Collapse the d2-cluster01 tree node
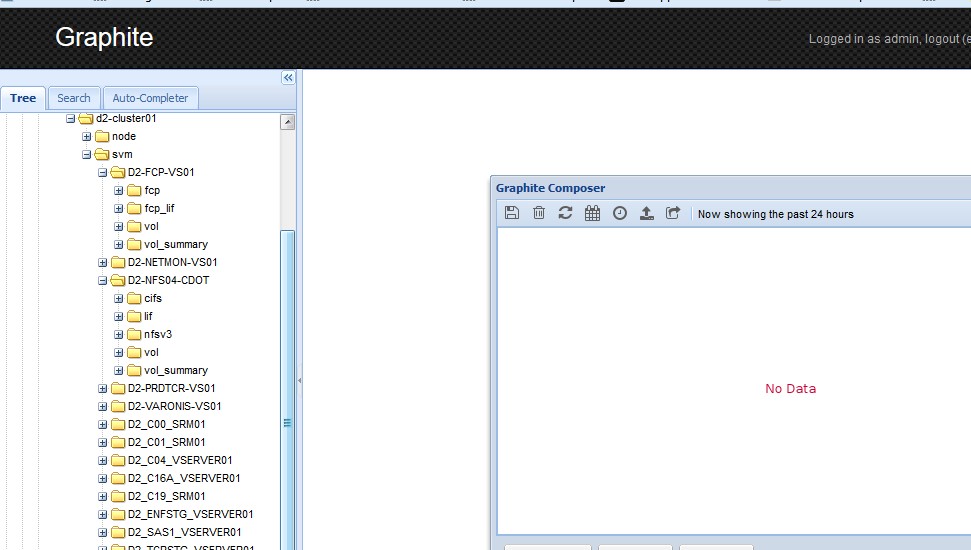 click(71, 118)
